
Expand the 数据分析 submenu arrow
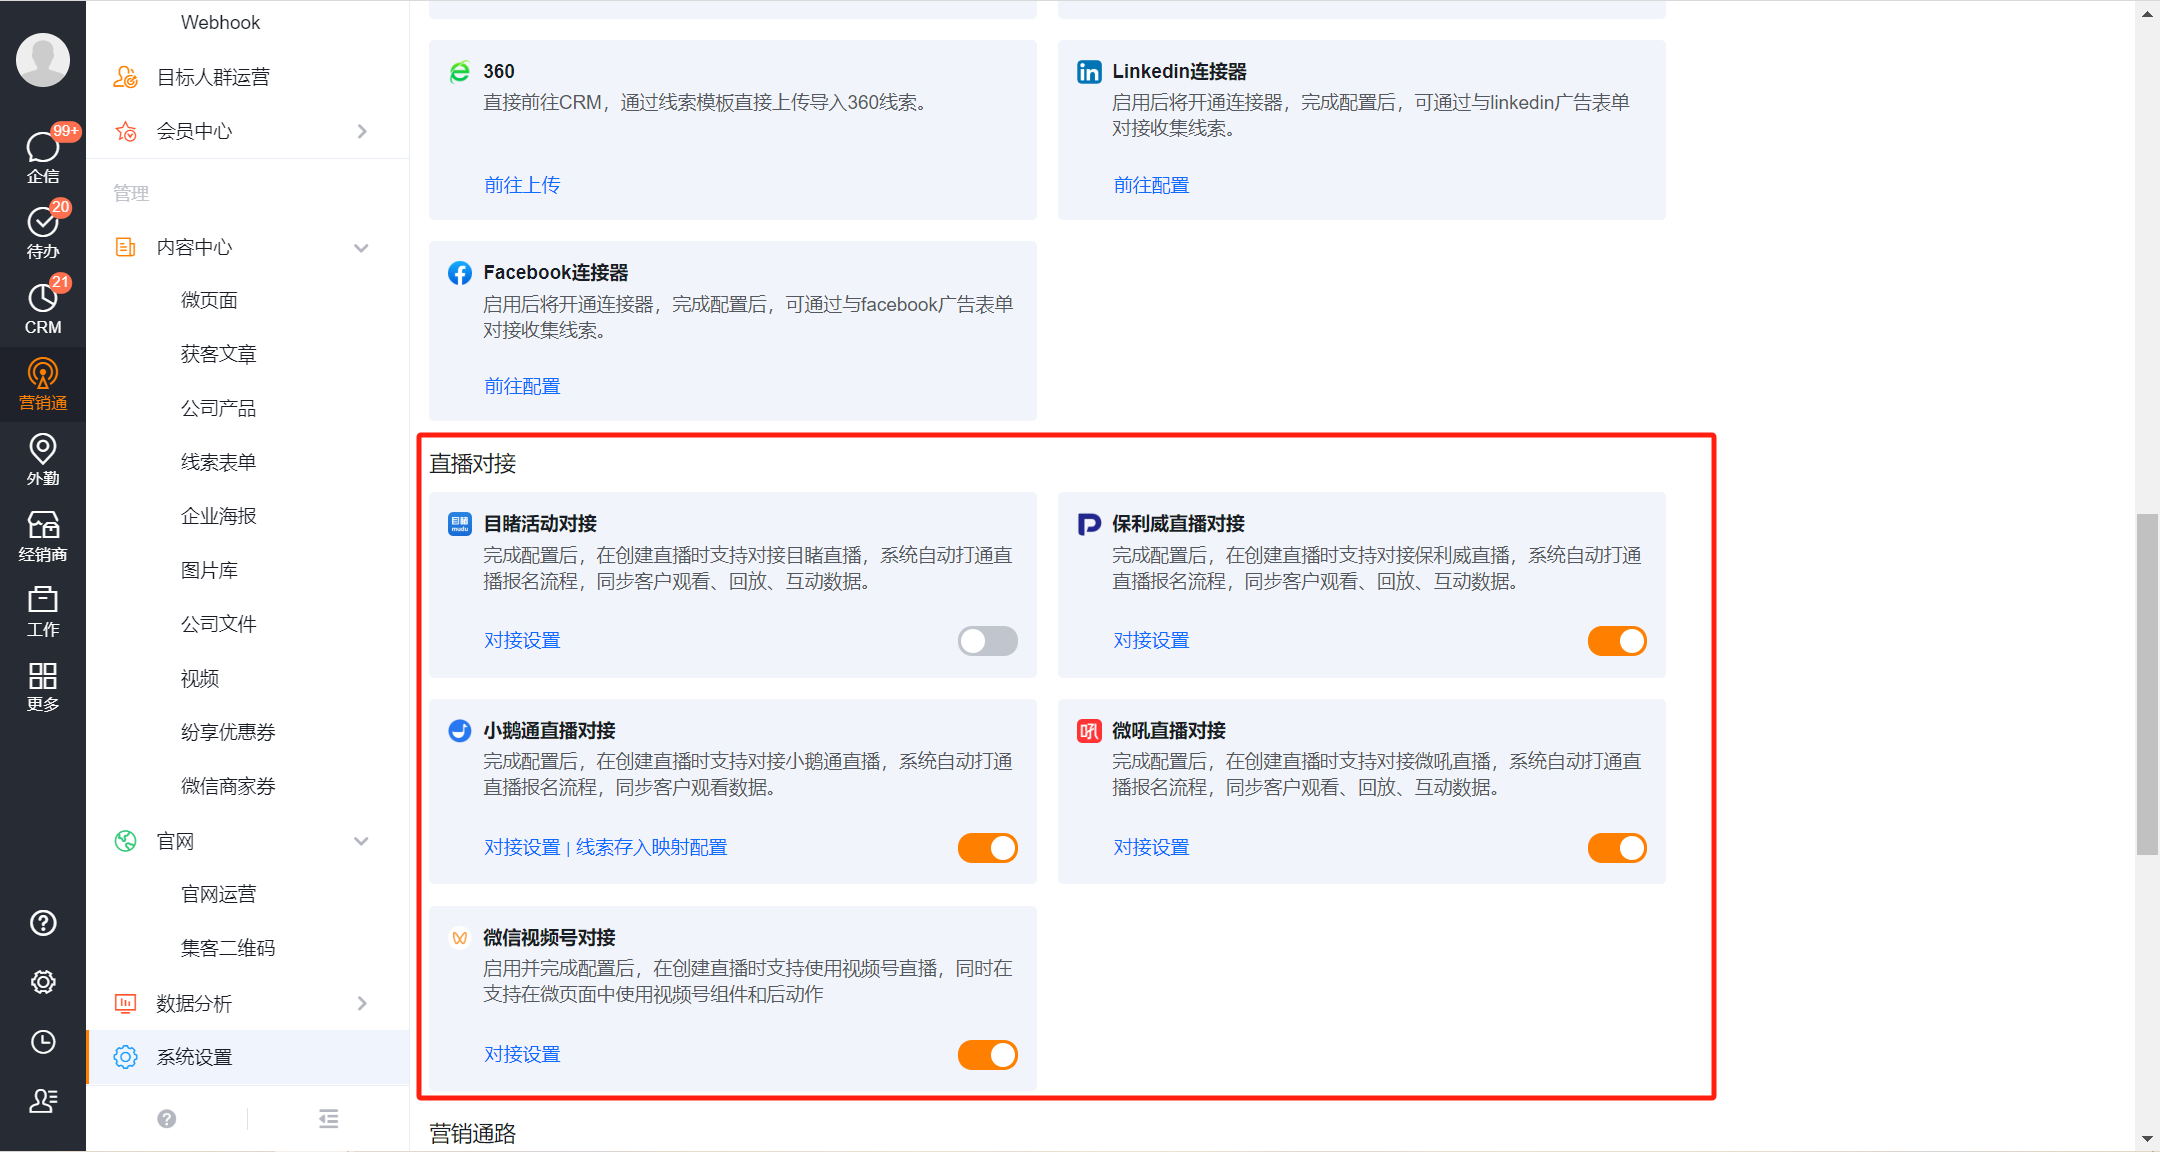[x=362, y=1003]
